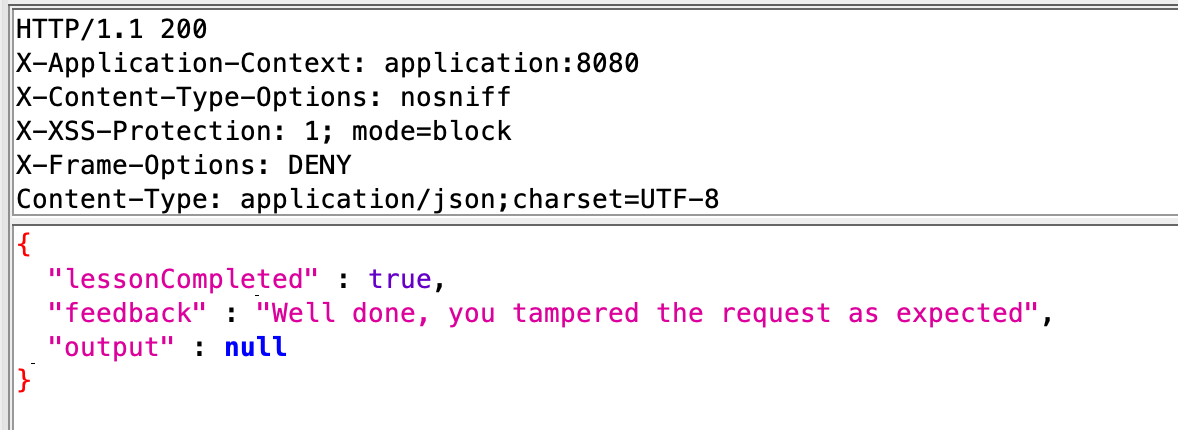
Task: Click the "feedback" JSON key
Action: [127, 313]
